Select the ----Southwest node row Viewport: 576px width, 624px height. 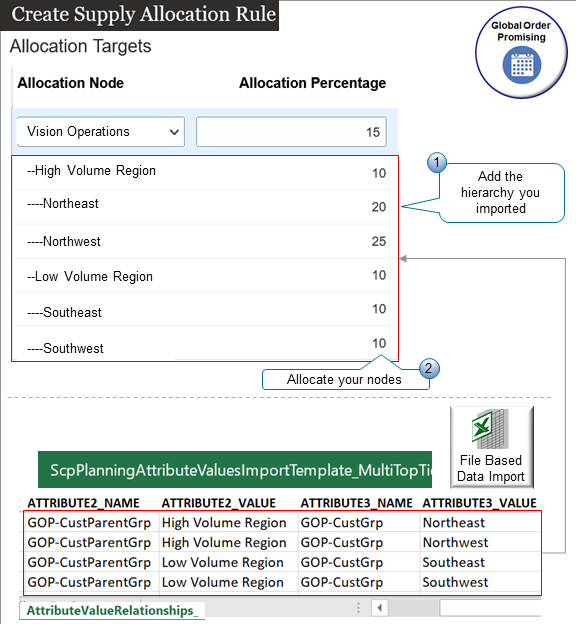tap(205, 343)
